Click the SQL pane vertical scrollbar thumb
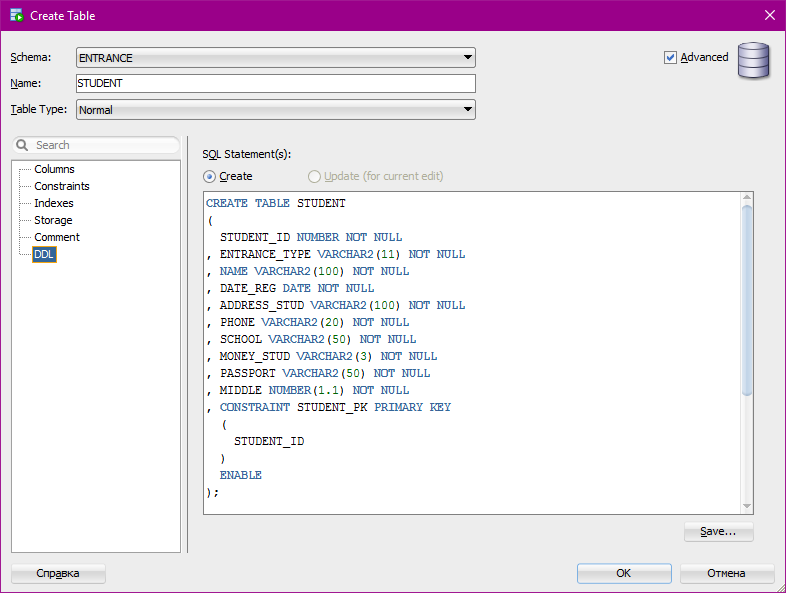Viewport: 786px width, 593px height. (747, 300)
